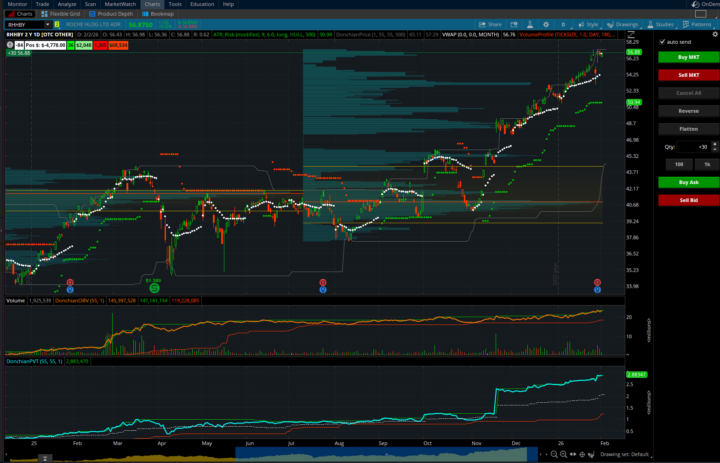720x463 pixels.
Task: Click the flask quick-studies icon
Action: pyautogui.click(x=529, y=25)
